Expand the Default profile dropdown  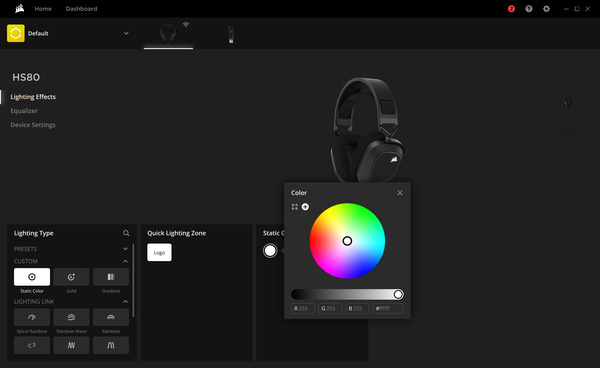[126, 33]
